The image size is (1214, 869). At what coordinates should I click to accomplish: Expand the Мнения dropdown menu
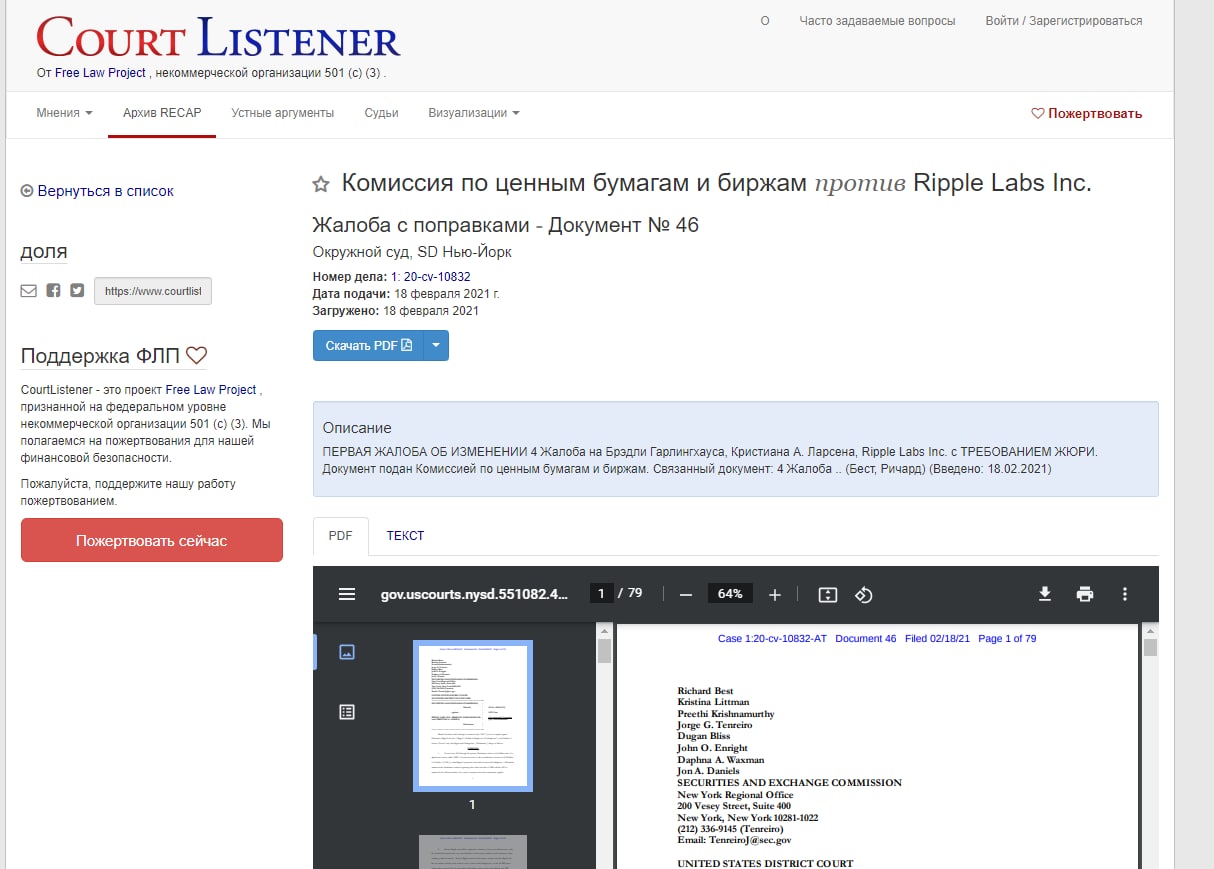[65, 113]
